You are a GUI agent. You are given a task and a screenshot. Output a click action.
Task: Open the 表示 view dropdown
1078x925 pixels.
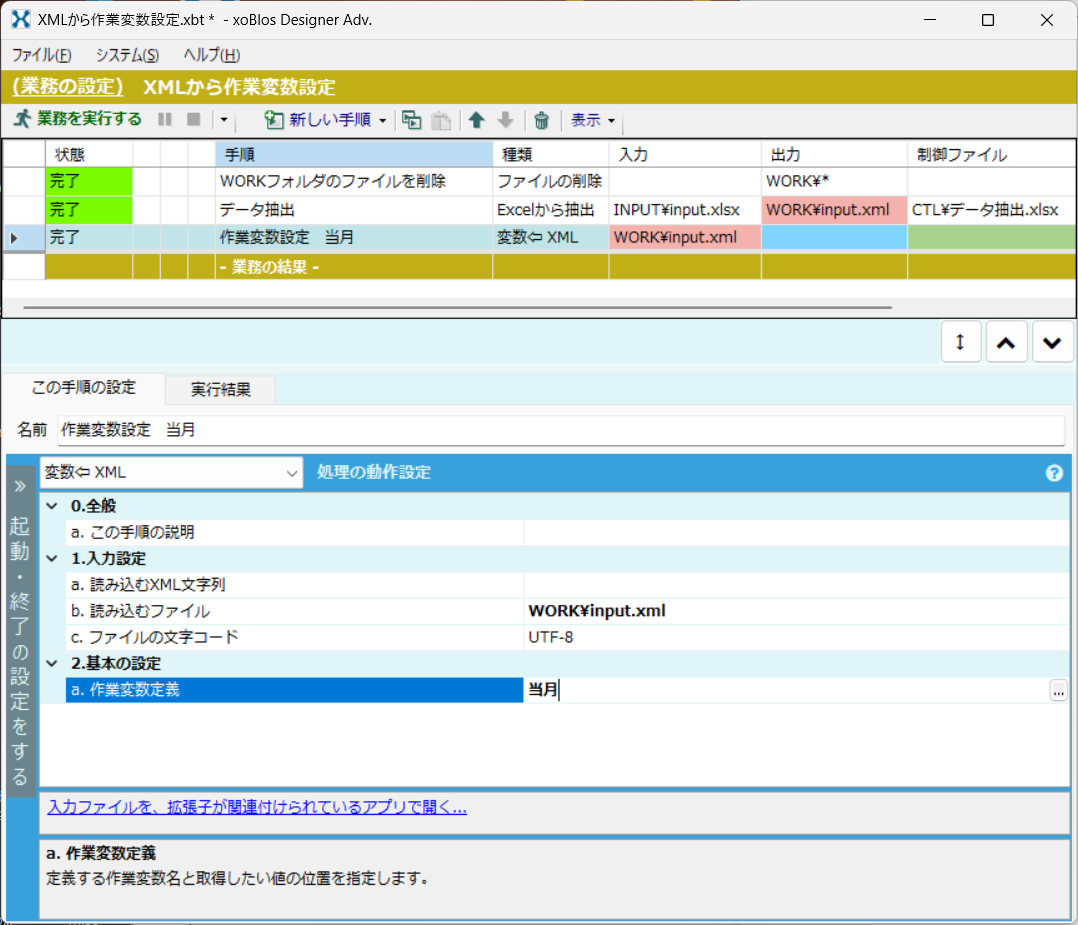[x=593, y=120]
